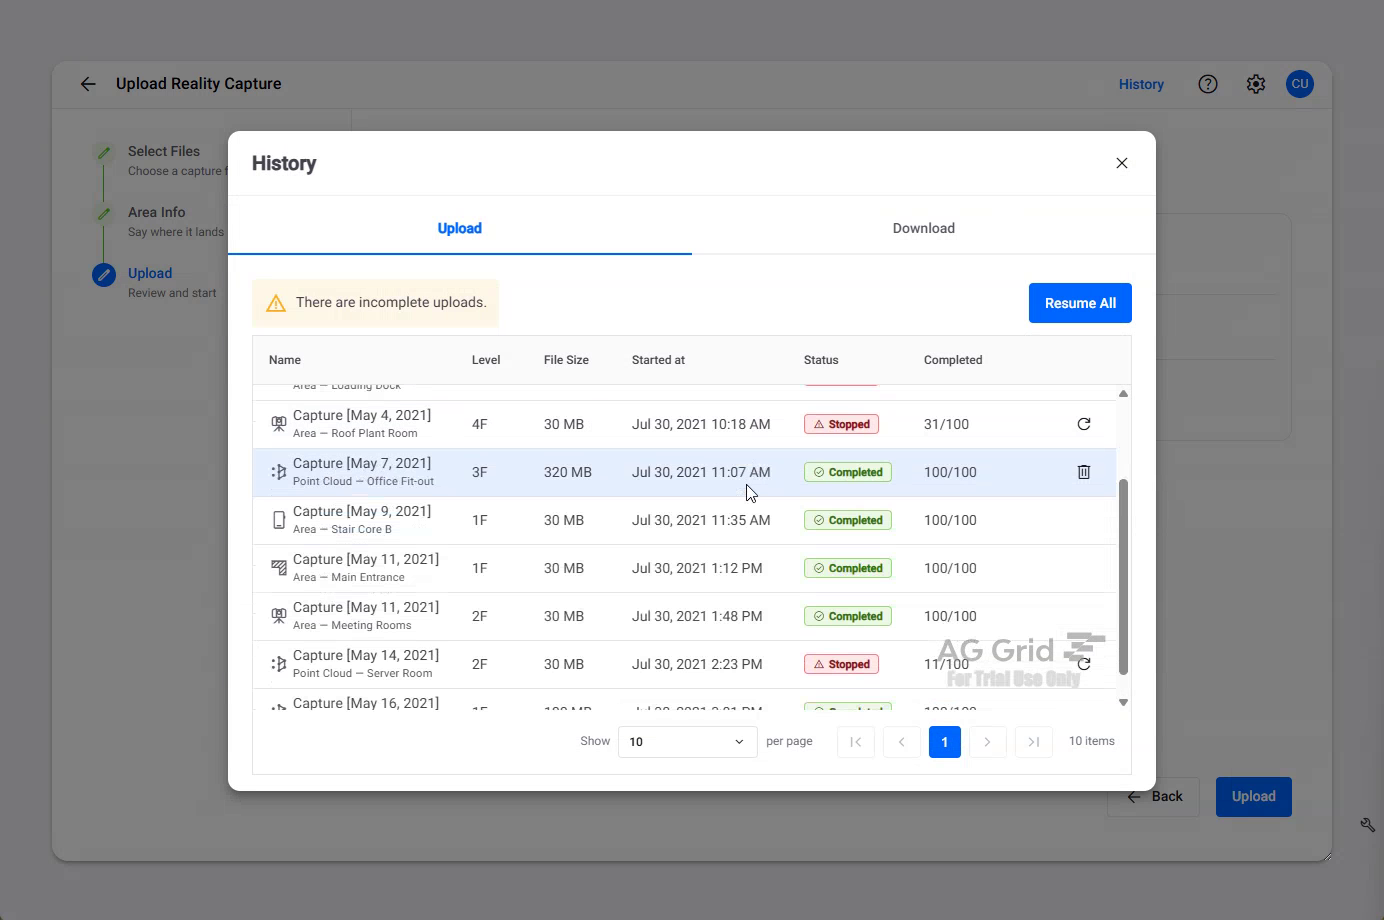Viewport: 1384px width, 920px height.
Task: Click the point cloud icon for Server Room
Action: pos(279,664)
